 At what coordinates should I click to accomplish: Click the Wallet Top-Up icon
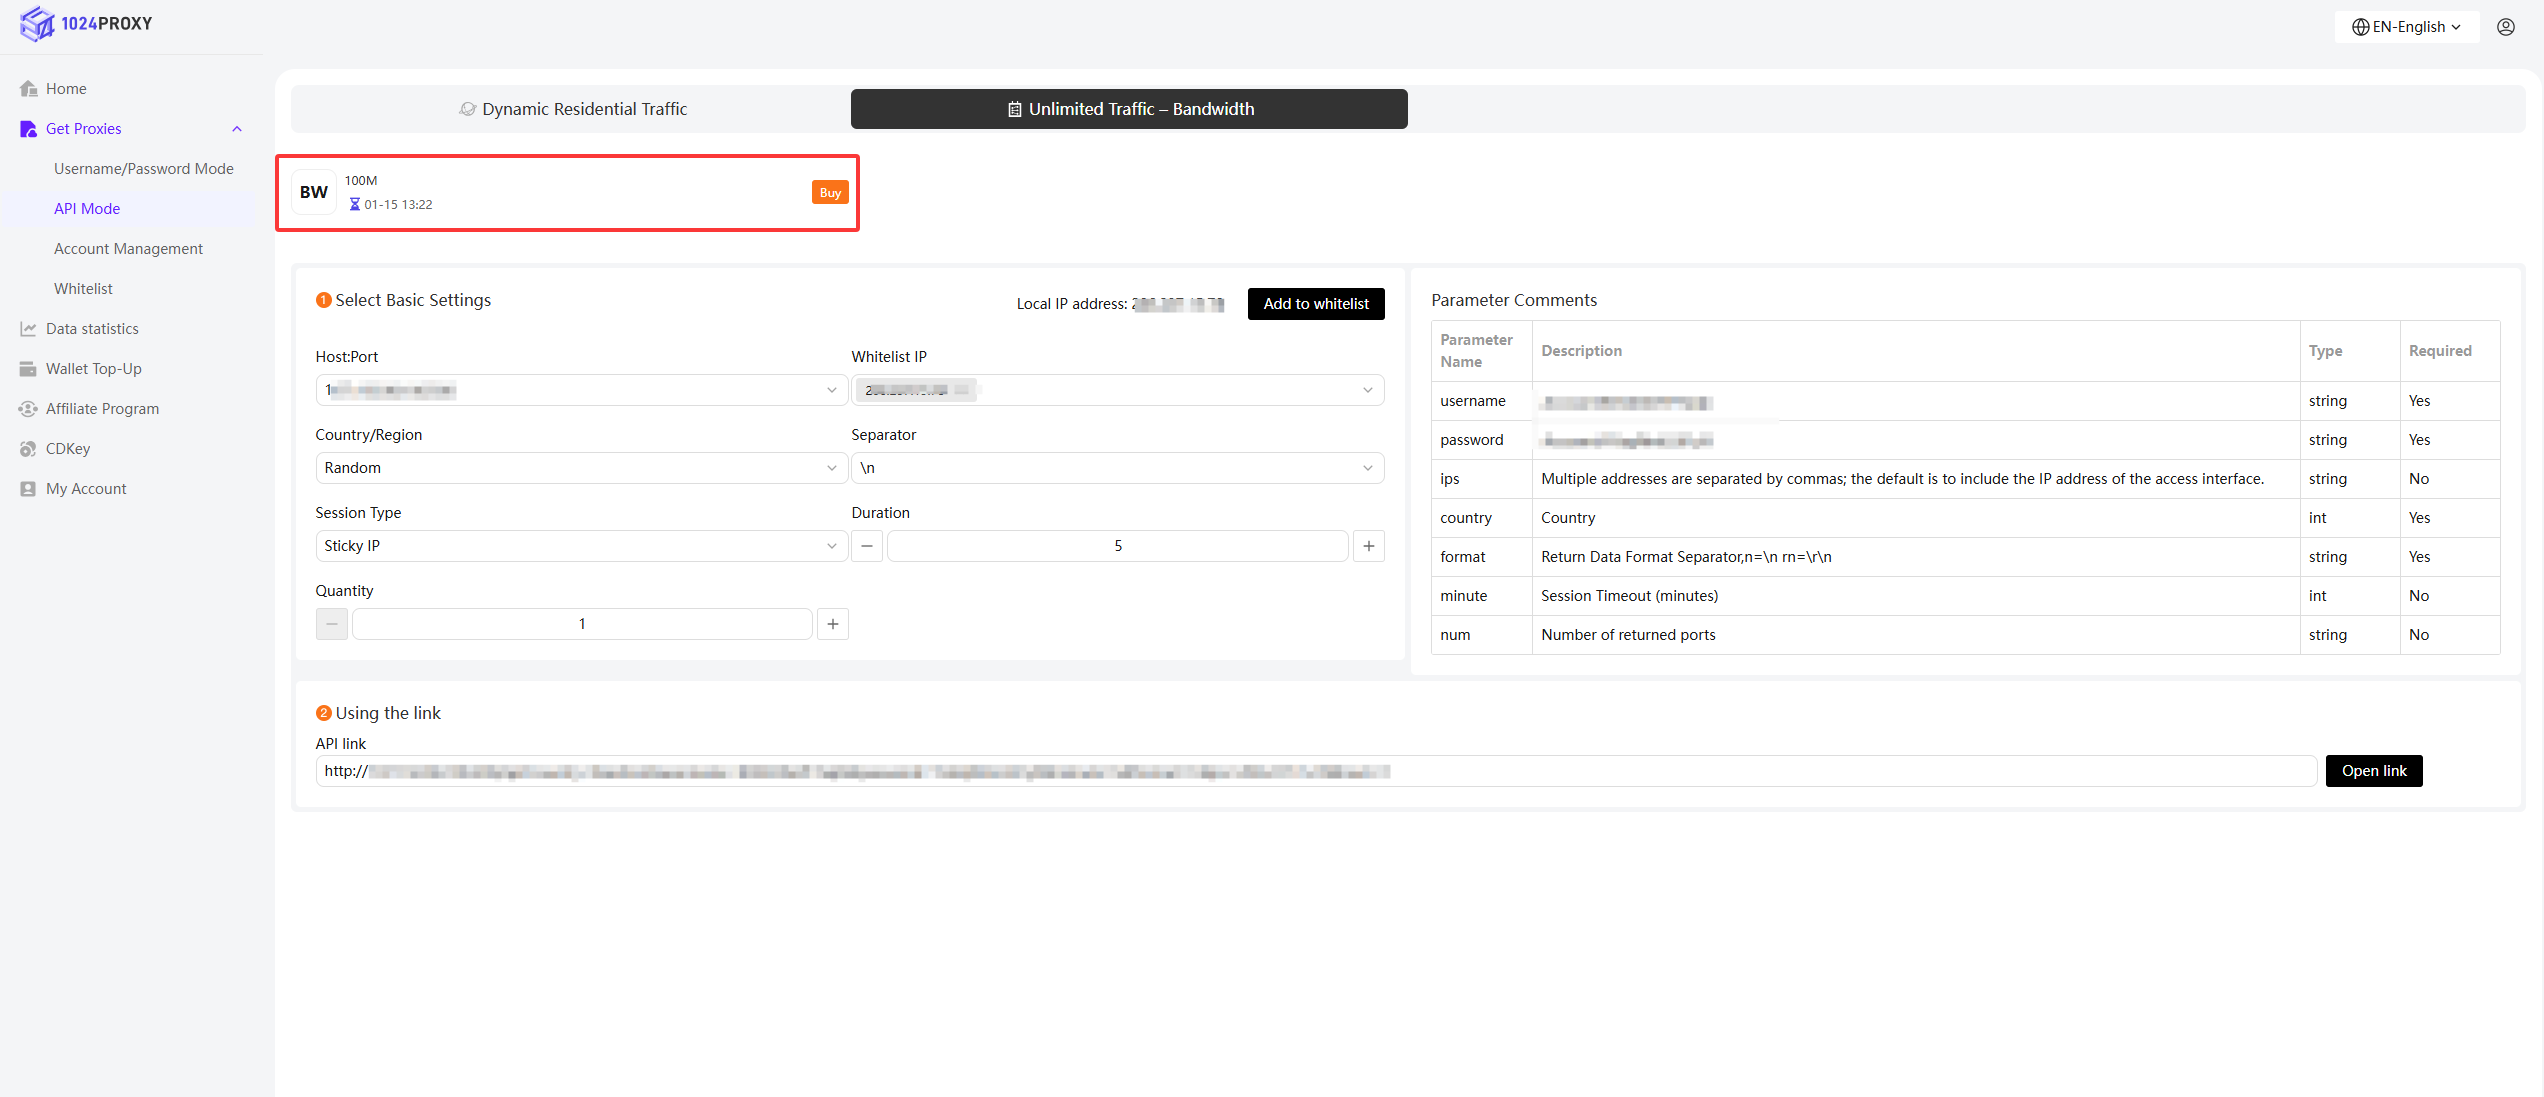[x=28, y=369]
